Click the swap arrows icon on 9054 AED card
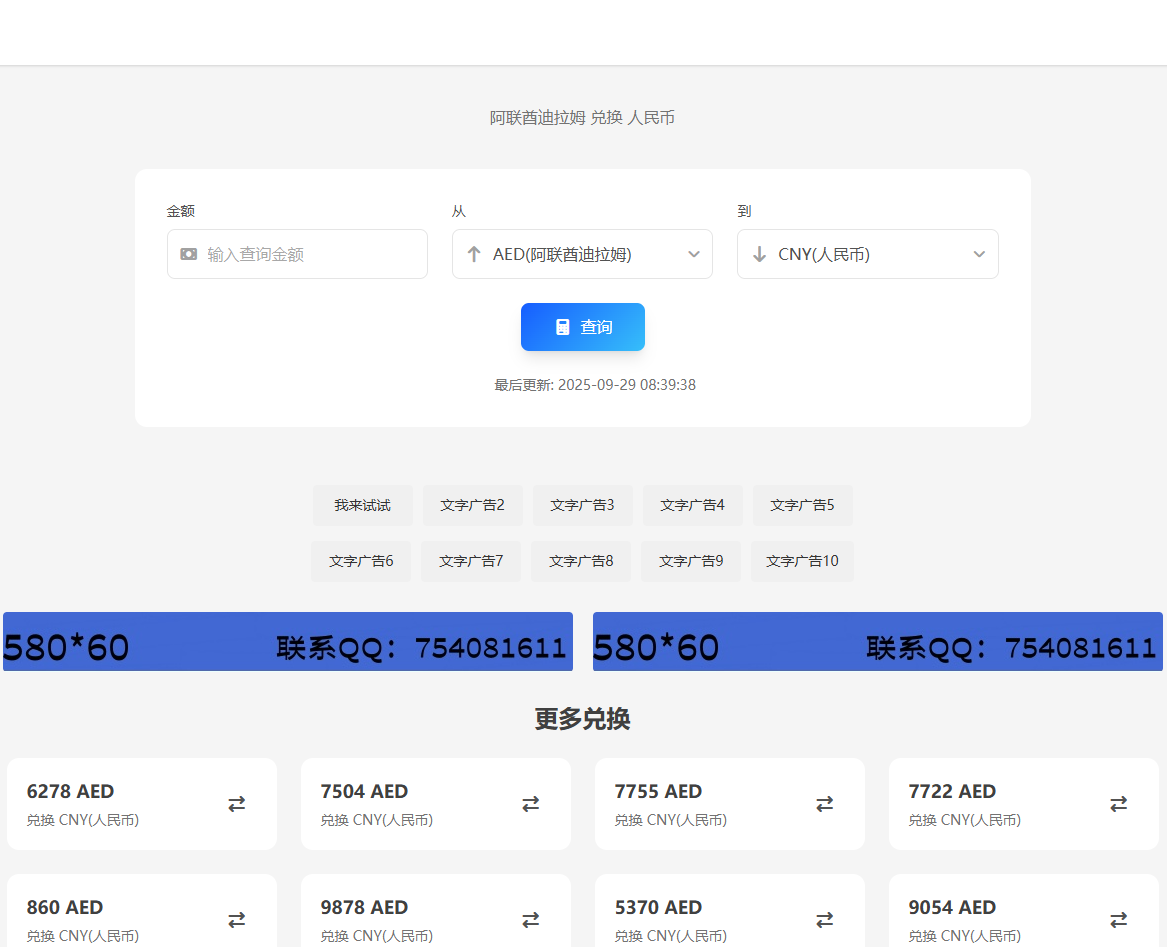The image size is (1167, 947). point(1119,920)
